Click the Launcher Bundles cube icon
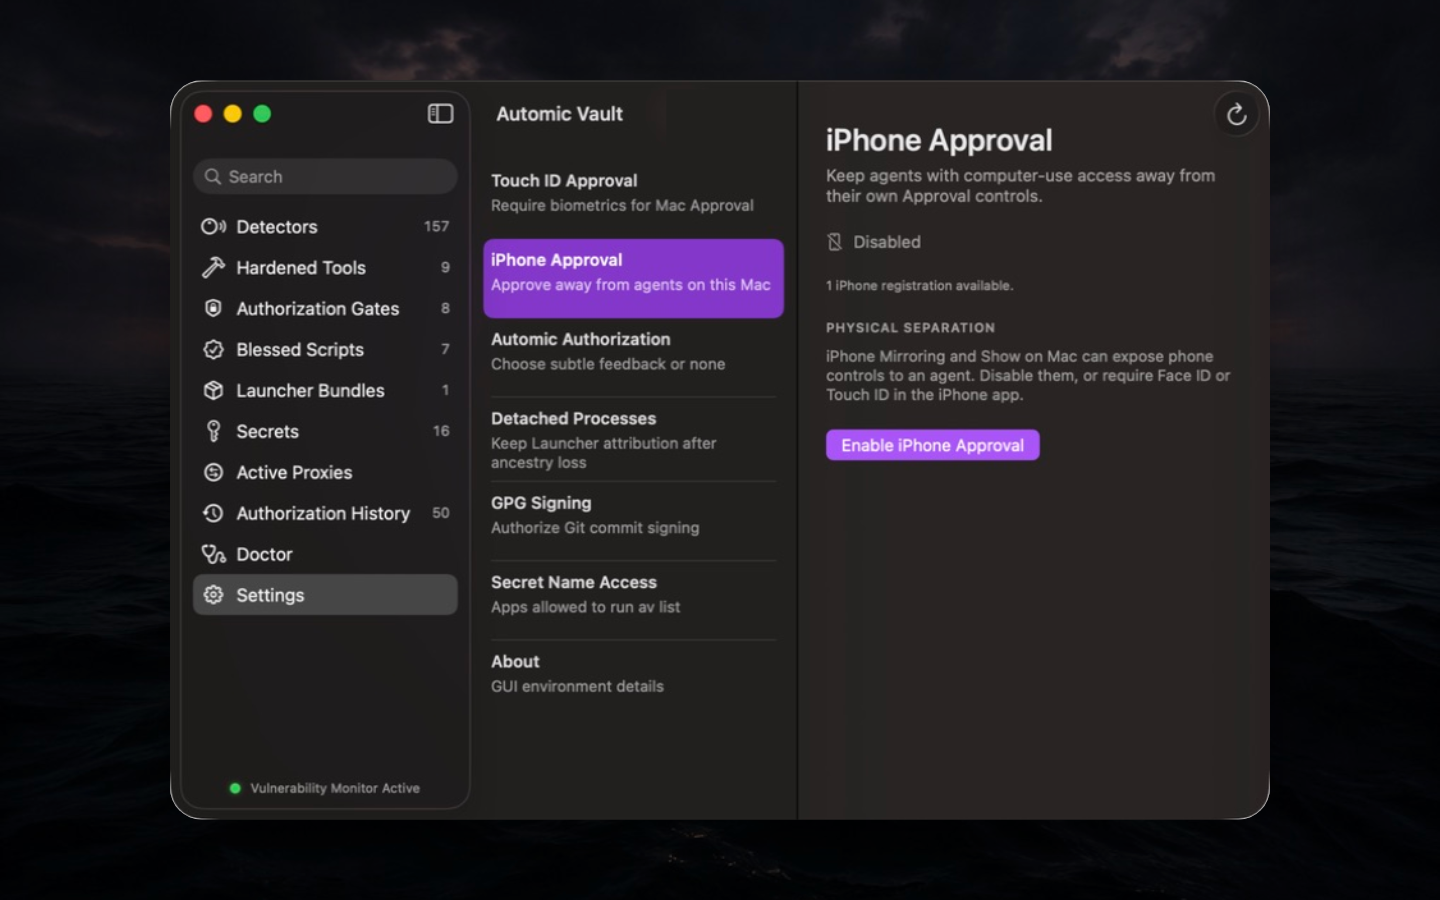 (x=213, y=391)
